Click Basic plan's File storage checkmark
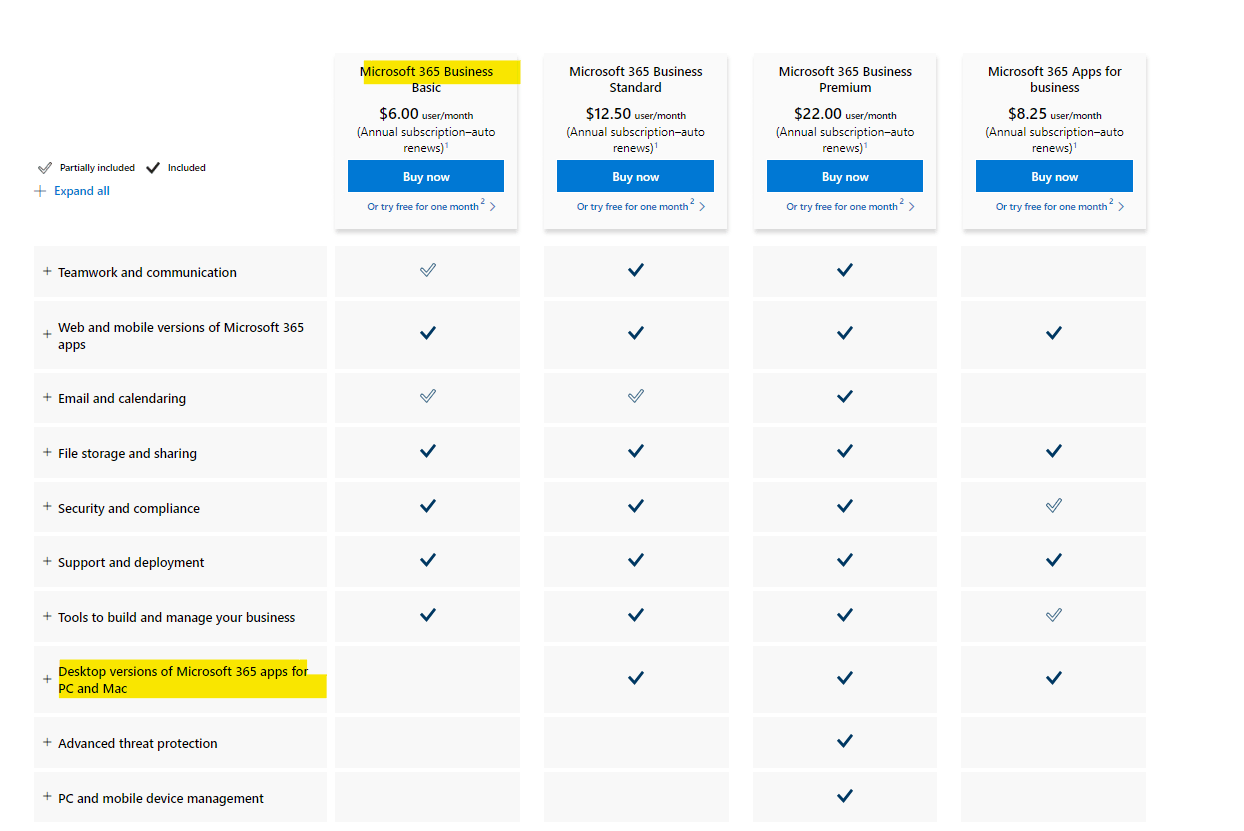The width and height of the screenshot is (1244, 831). pyautogui.click(x=428, y=451)
